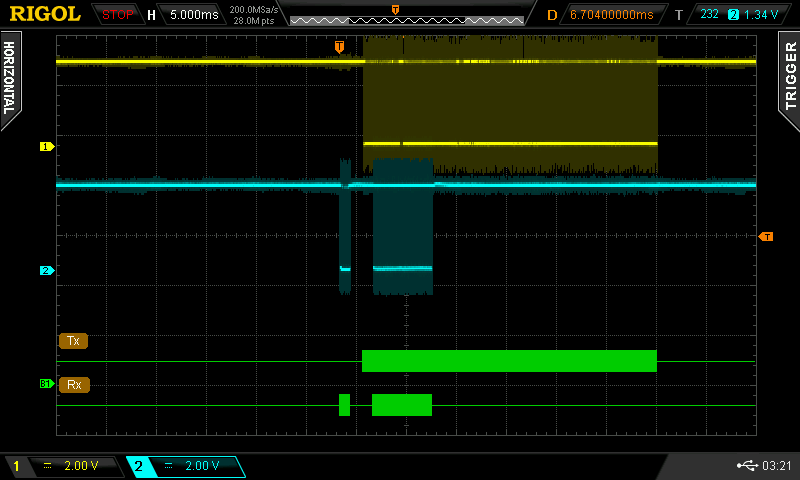
Task: Click the trigger source channel 2 badge
Action: (x=732, y=15)
